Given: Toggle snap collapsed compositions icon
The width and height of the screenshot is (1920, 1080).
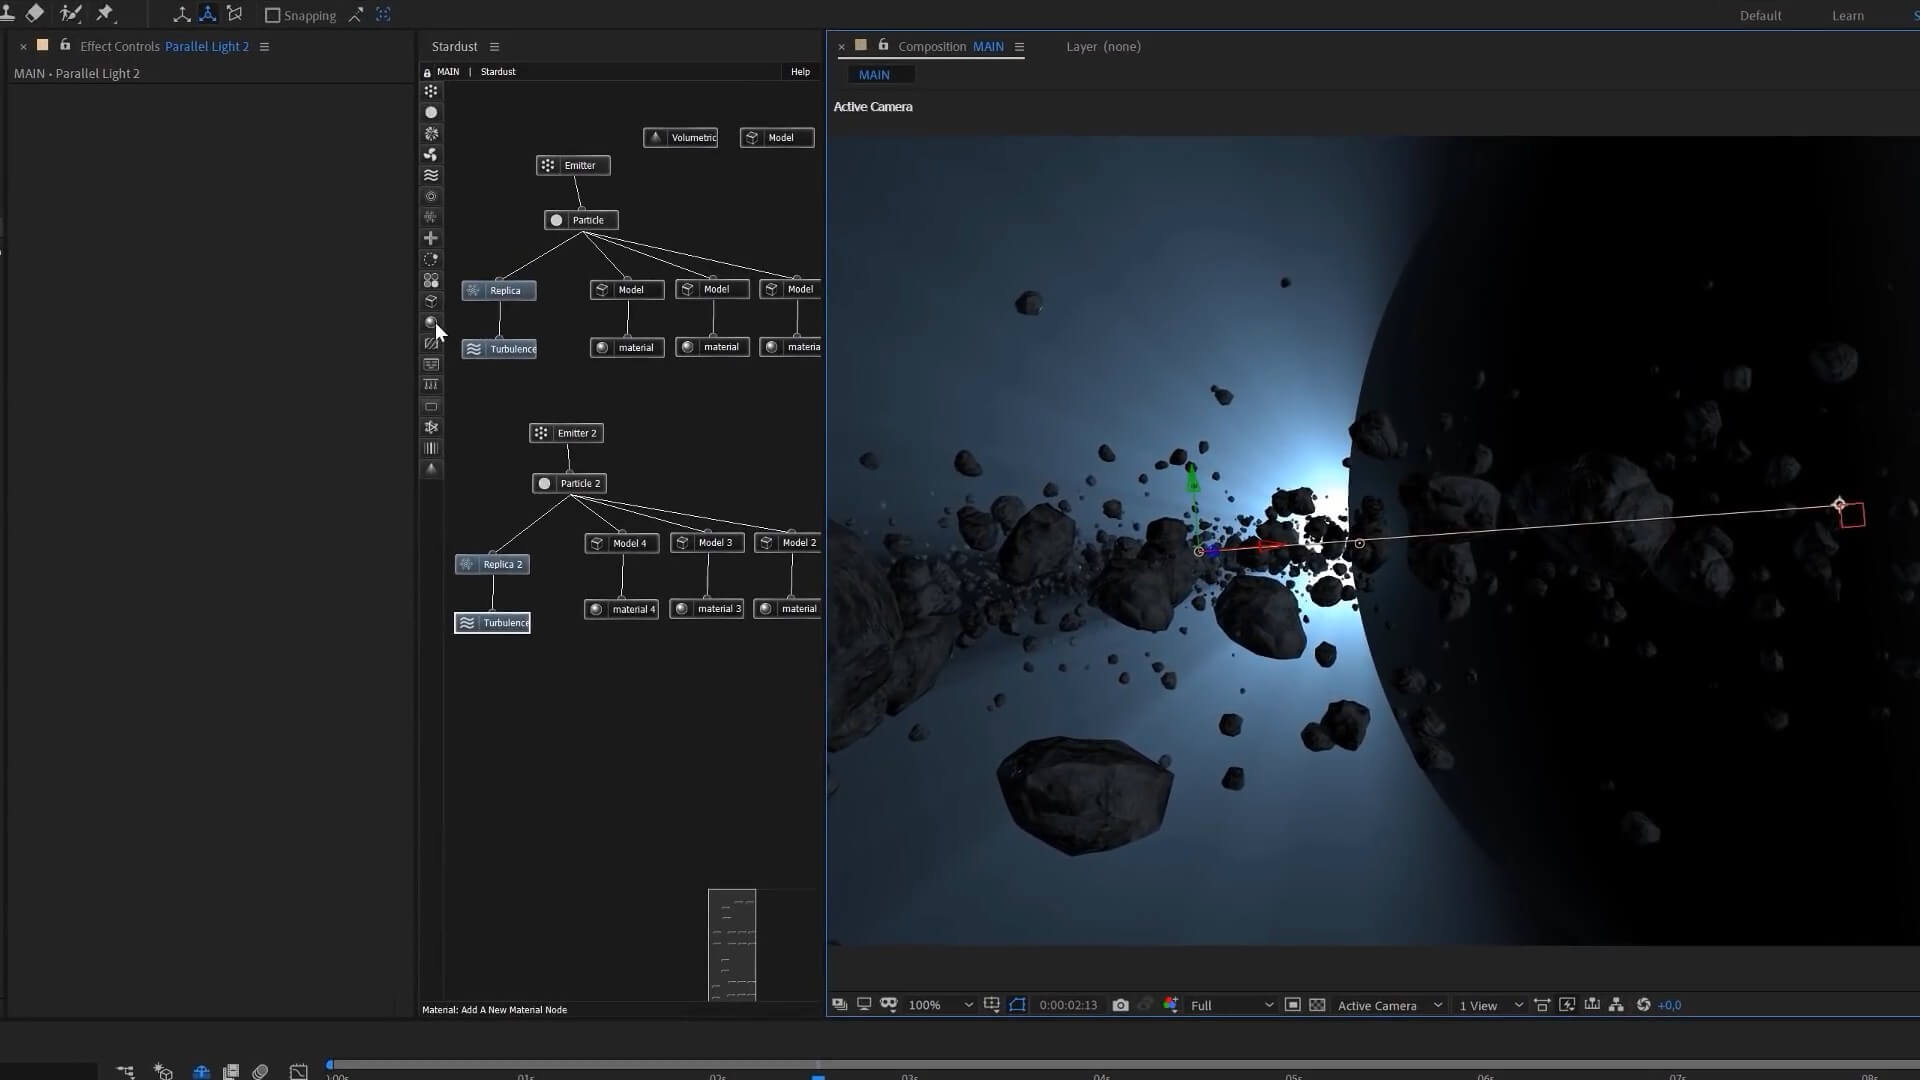Looking at the screenshot, I should click(x=383, y=15).
